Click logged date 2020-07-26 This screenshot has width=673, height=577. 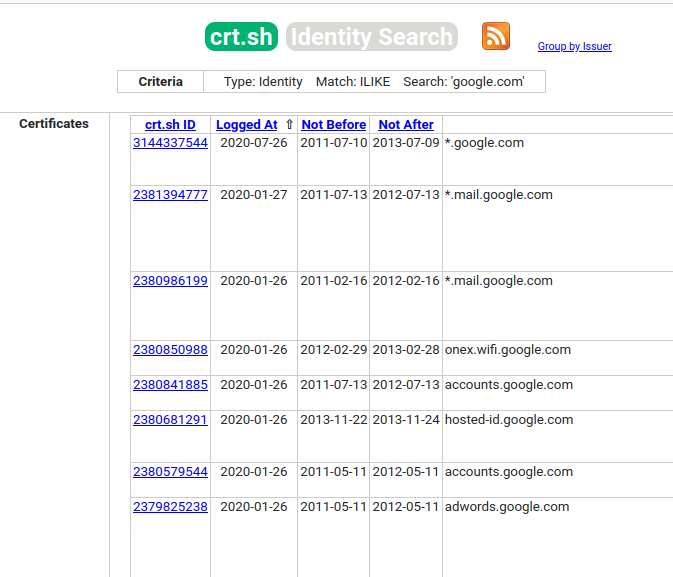point(254,143)
